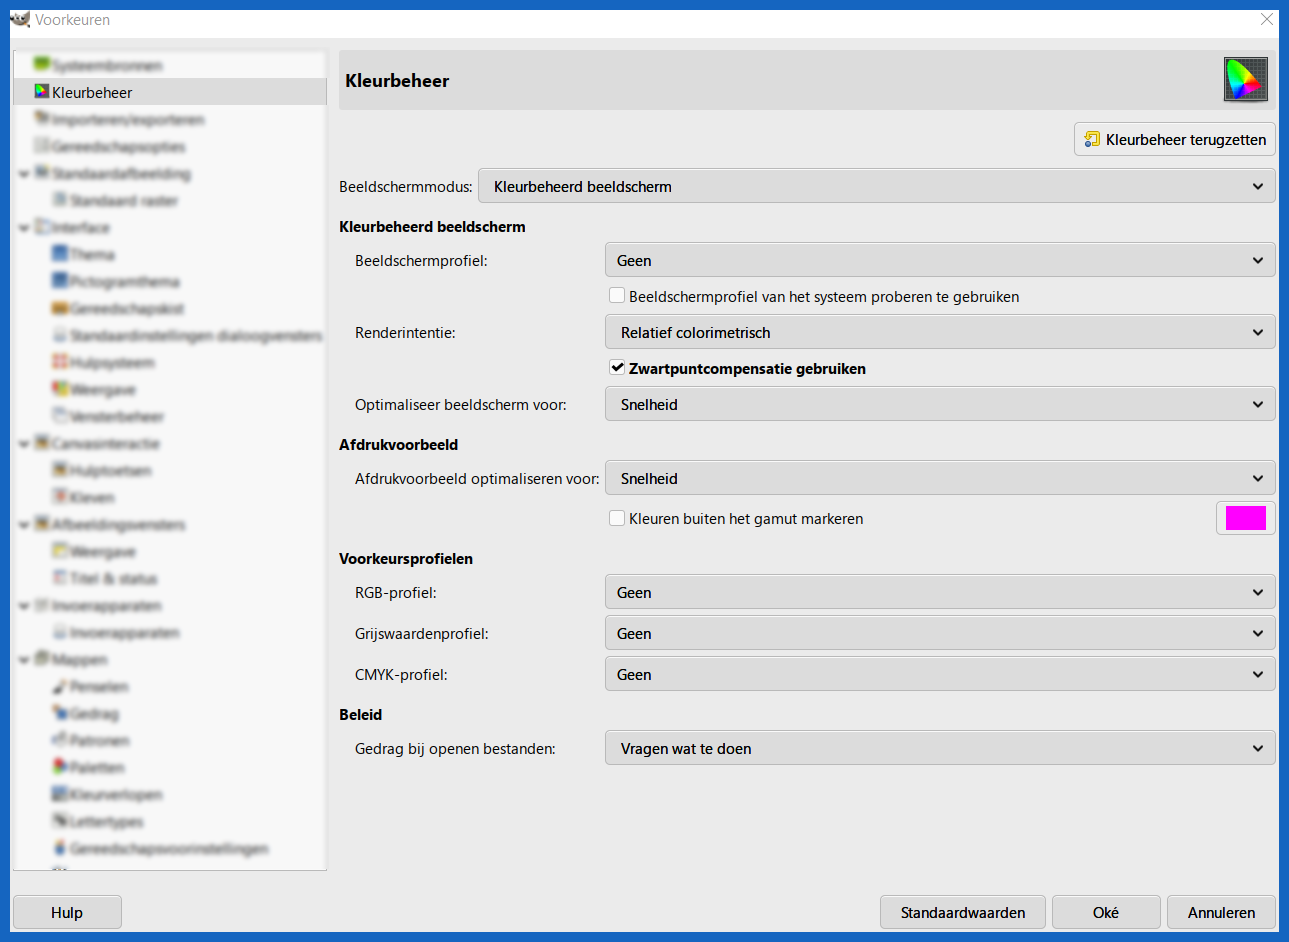1289x942 pixels.
Task: Collapse the Interface tree branch
Action: (24, 228)
